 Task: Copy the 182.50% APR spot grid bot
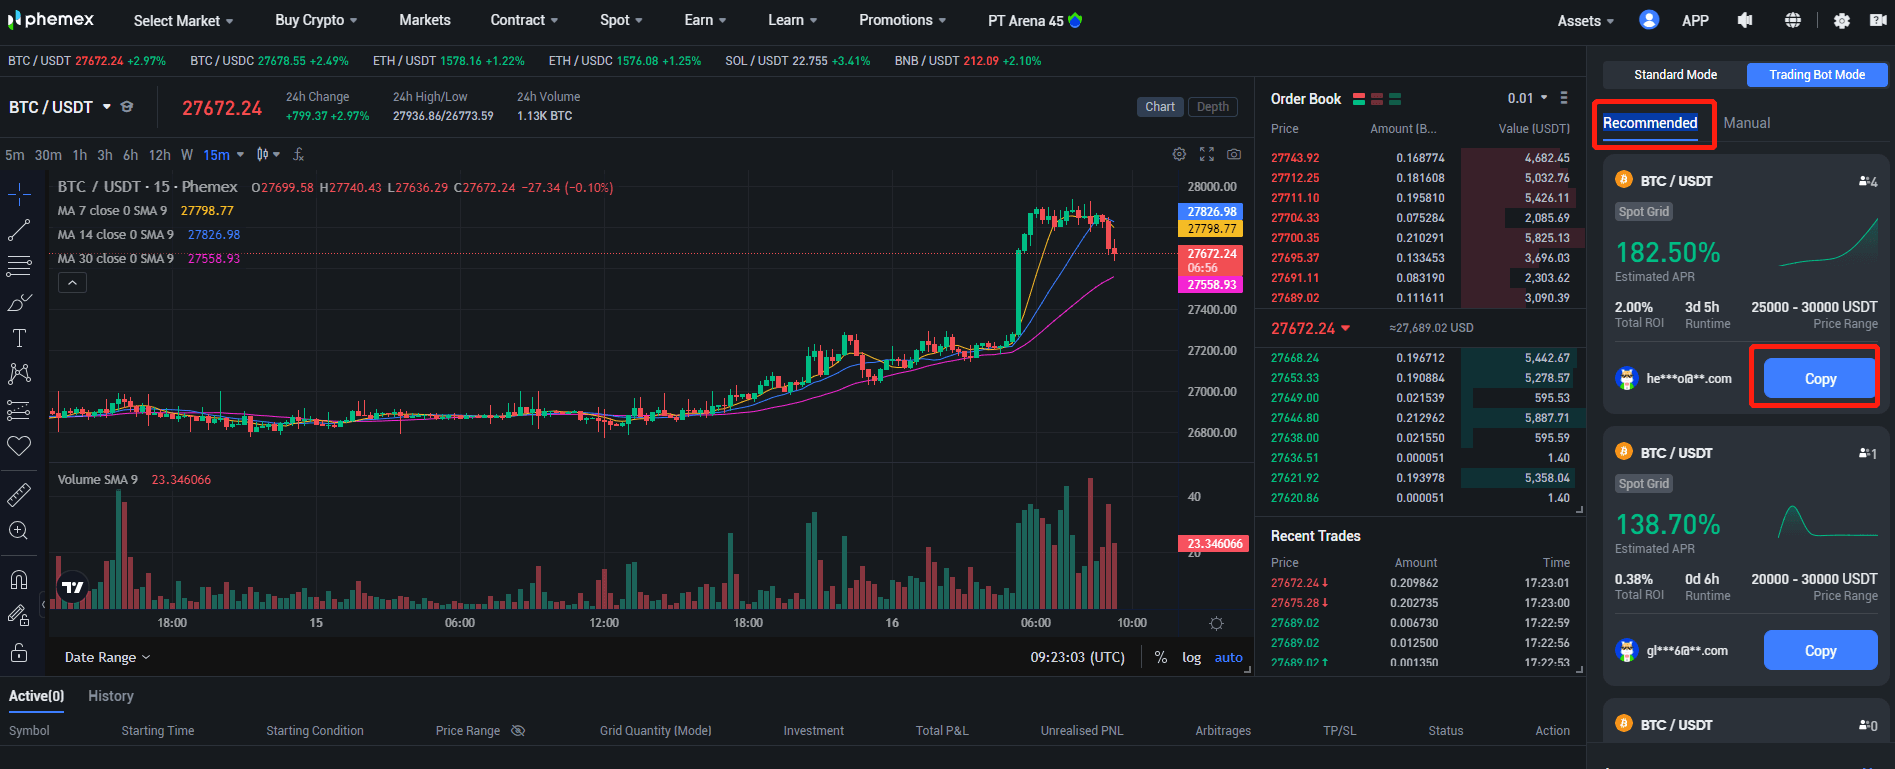tap(1820, 379)
